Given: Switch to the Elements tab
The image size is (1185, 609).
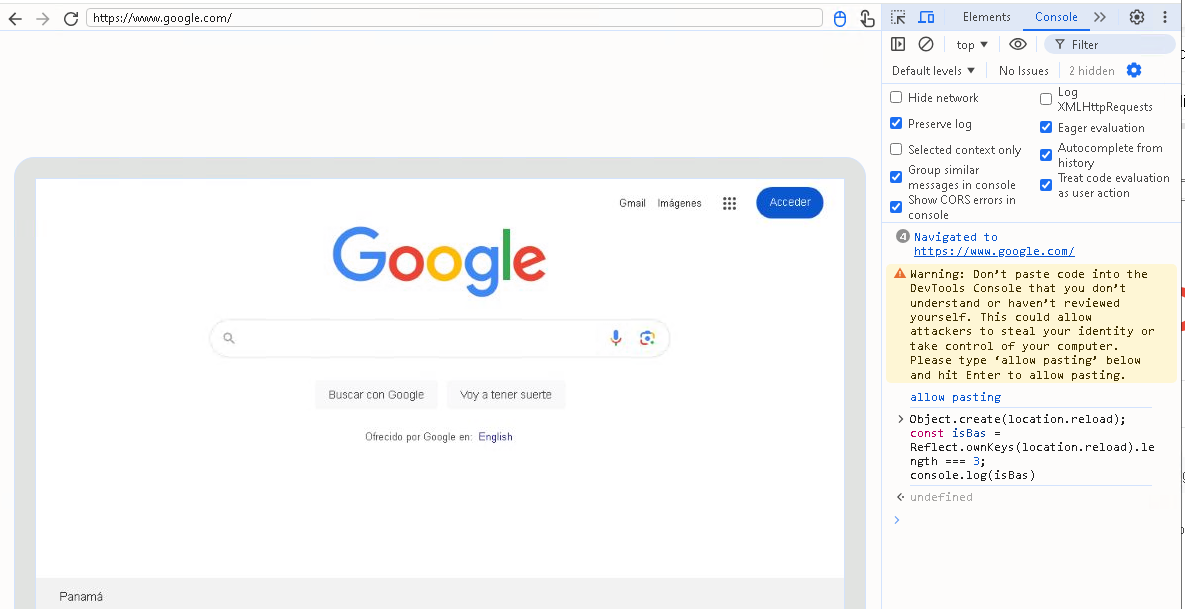Looking at the screenshot, I should pyautogui.click(x=986, y=17).
